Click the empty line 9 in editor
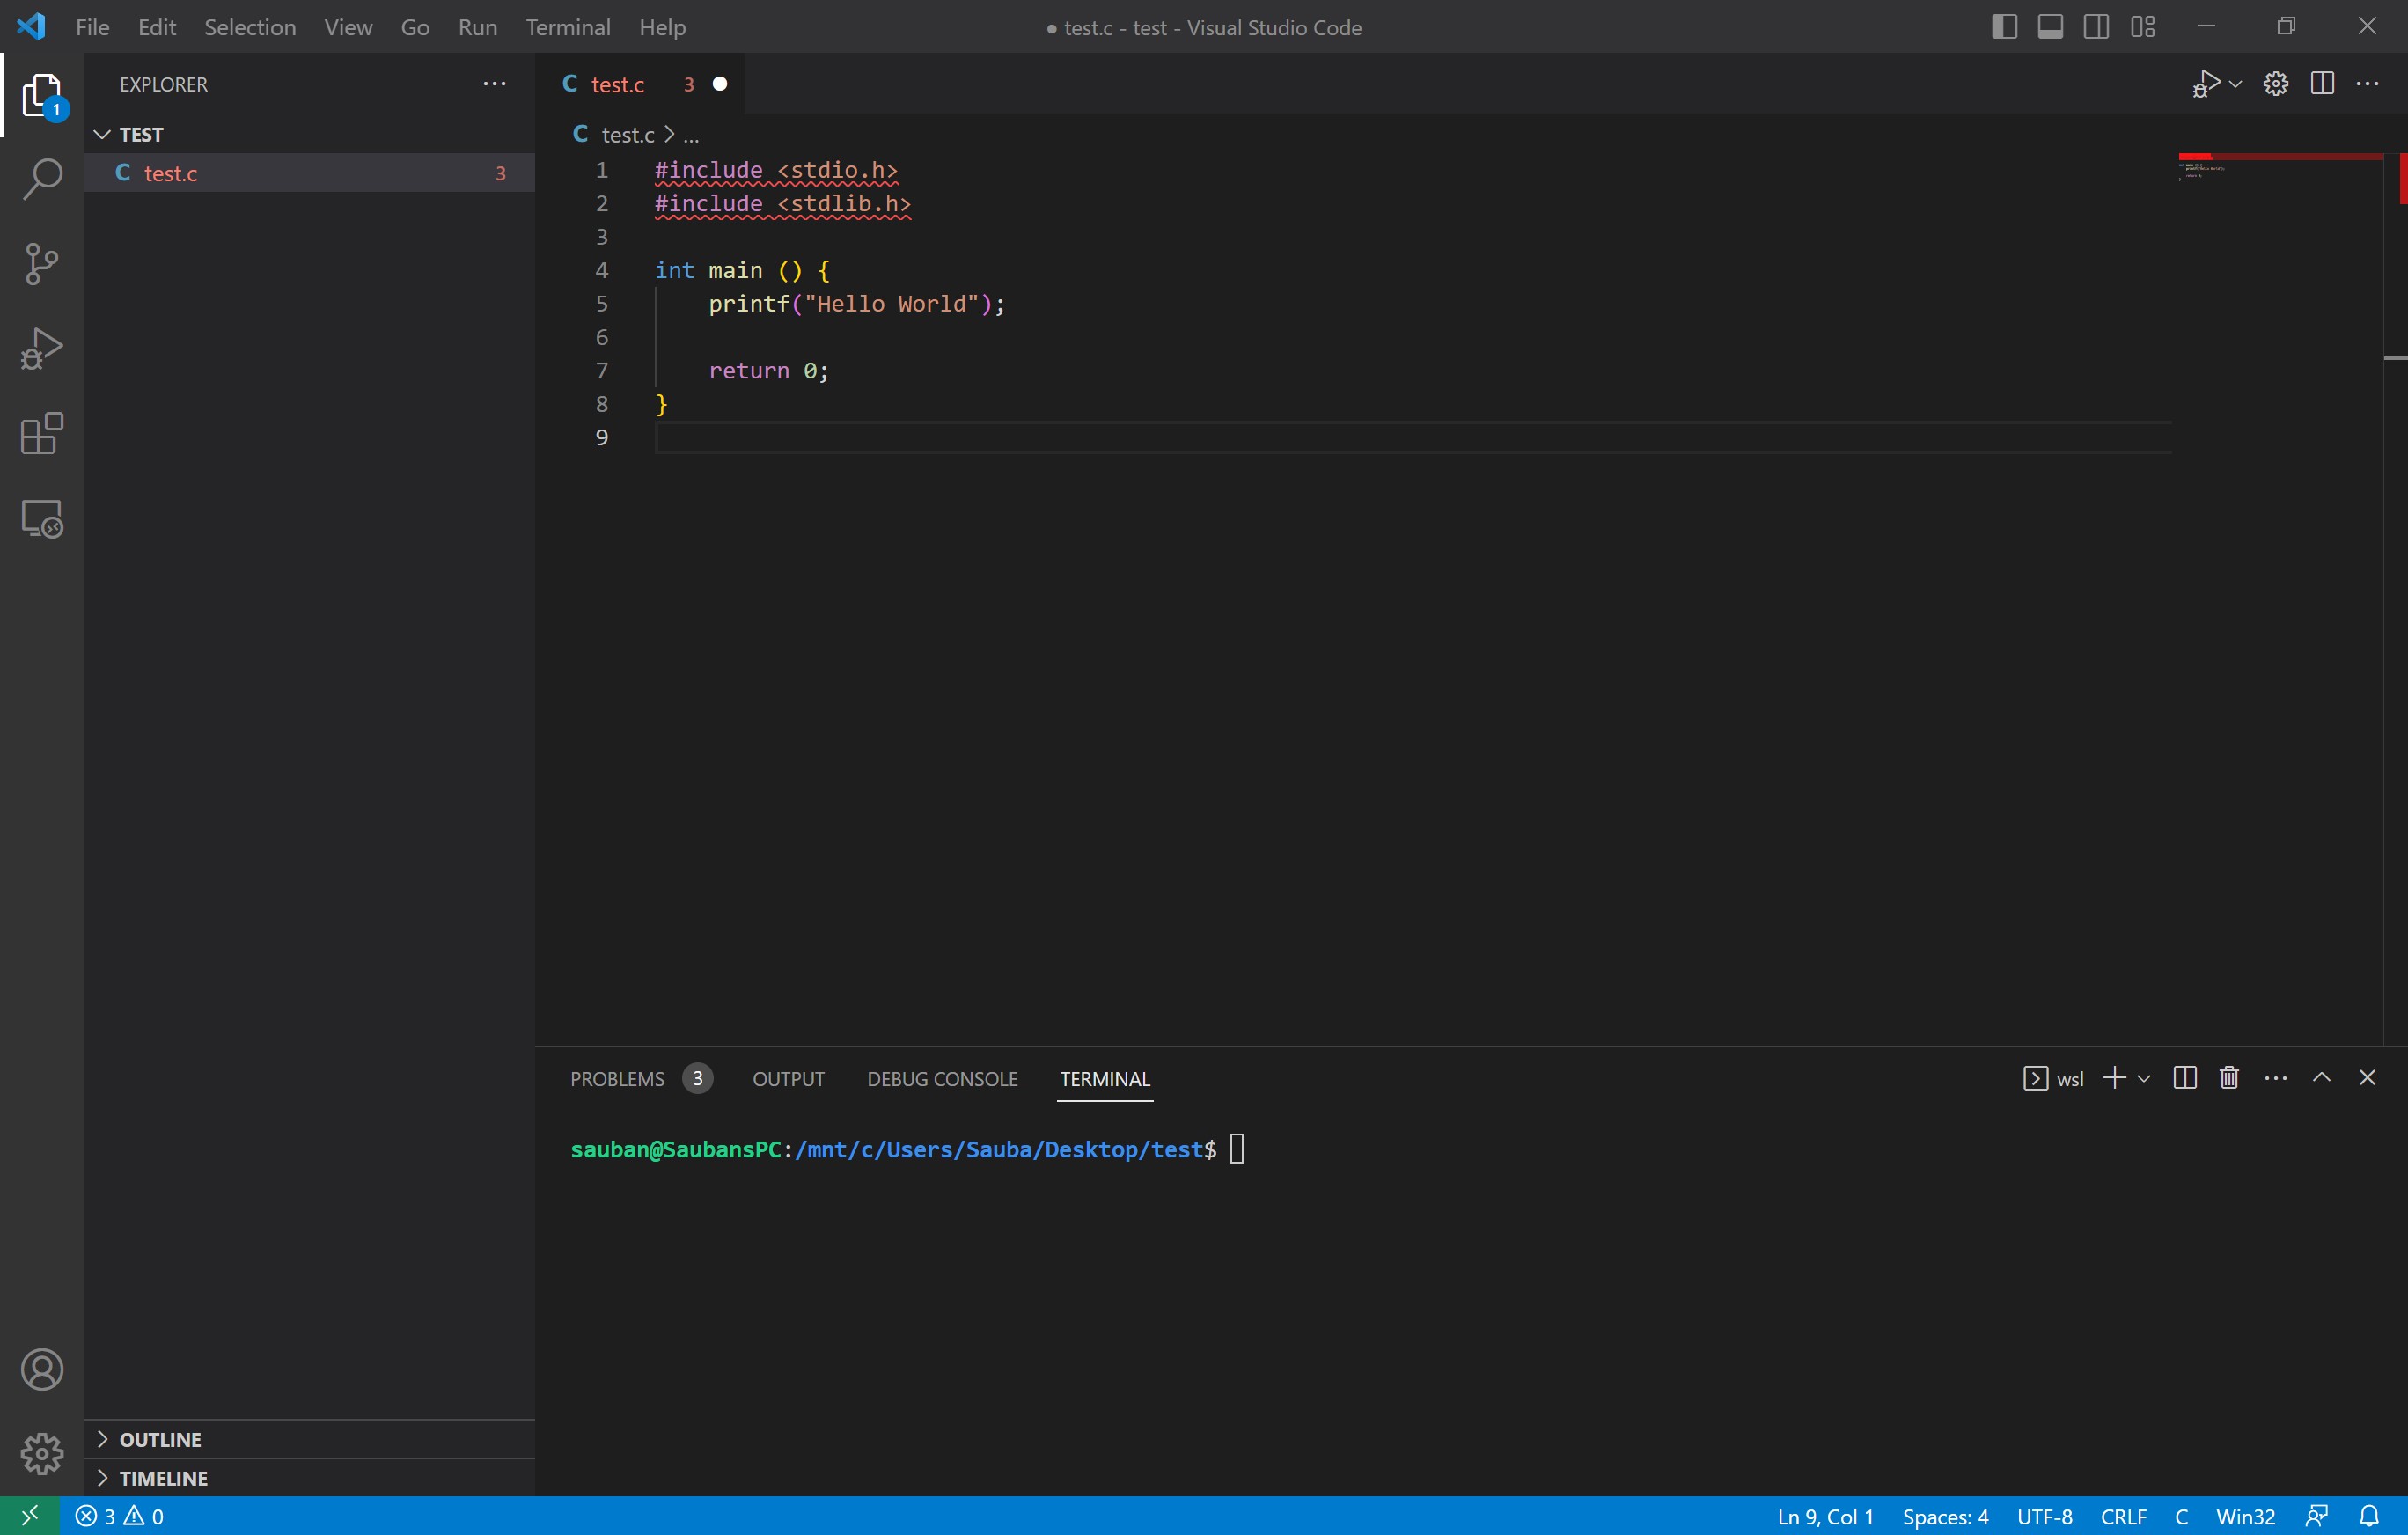This screenshot has width=2408, height=1535. pos(1412,437)
